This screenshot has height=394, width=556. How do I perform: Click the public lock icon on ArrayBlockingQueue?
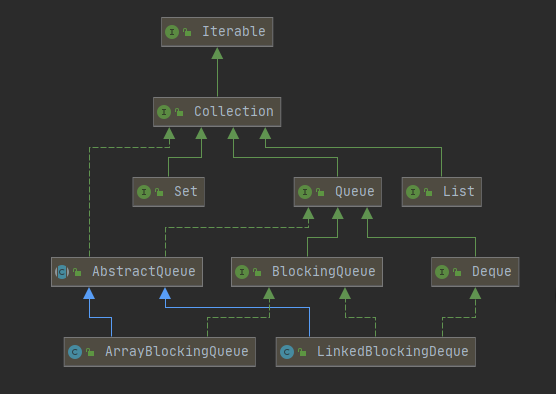[x=90, y=352]
